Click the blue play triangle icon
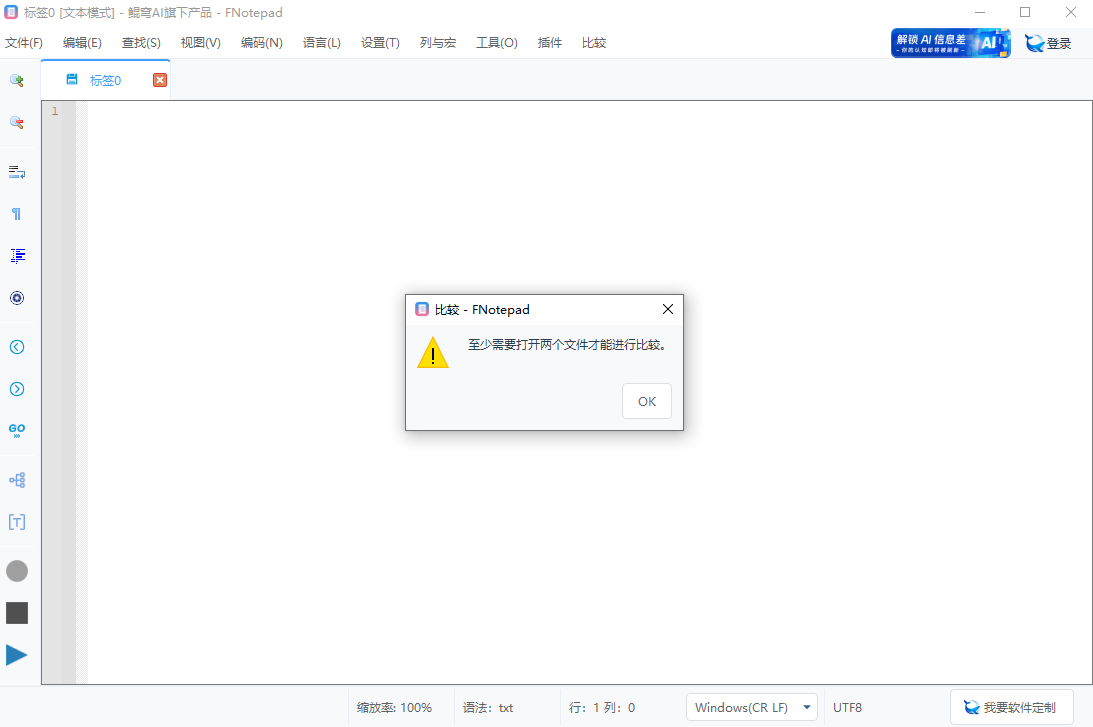 coord(16,654)
